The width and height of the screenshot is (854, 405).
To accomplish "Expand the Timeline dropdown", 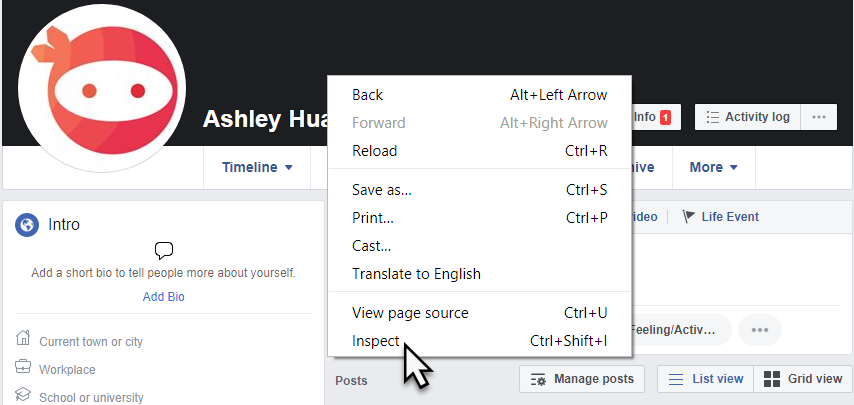I will pyautogui.click(x=257, y=167).
